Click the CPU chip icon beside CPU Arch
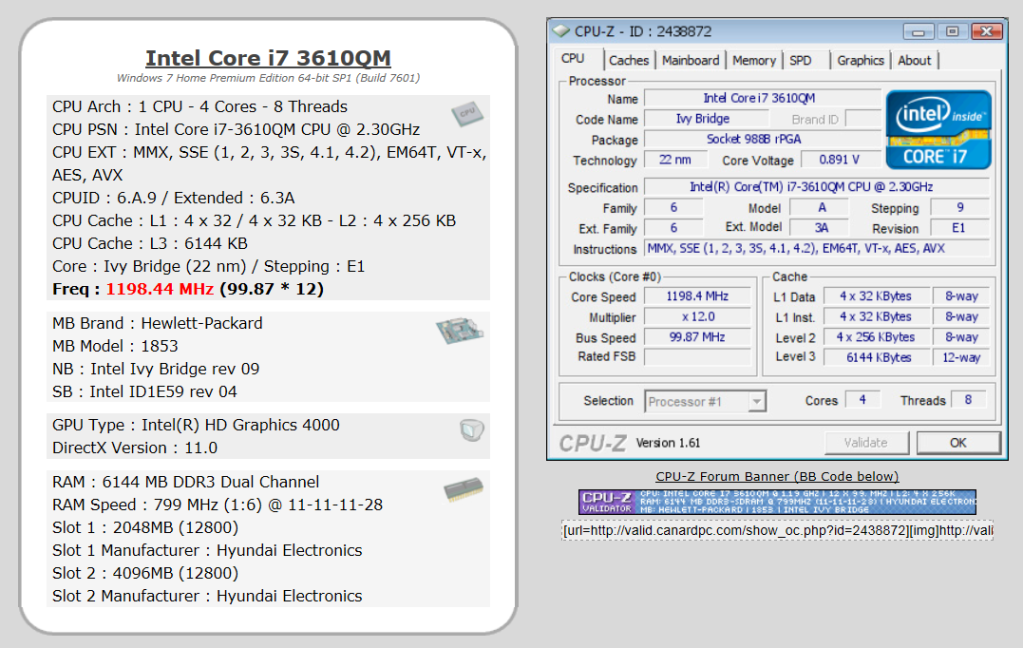The image size is (1023, 648). [467, 114]
